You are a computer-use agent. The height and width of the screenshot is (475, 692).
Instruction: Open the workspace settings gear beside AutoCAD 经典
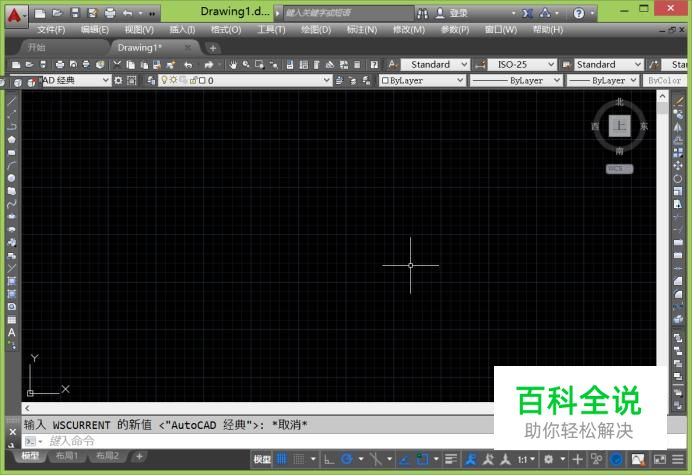[118, 80]
